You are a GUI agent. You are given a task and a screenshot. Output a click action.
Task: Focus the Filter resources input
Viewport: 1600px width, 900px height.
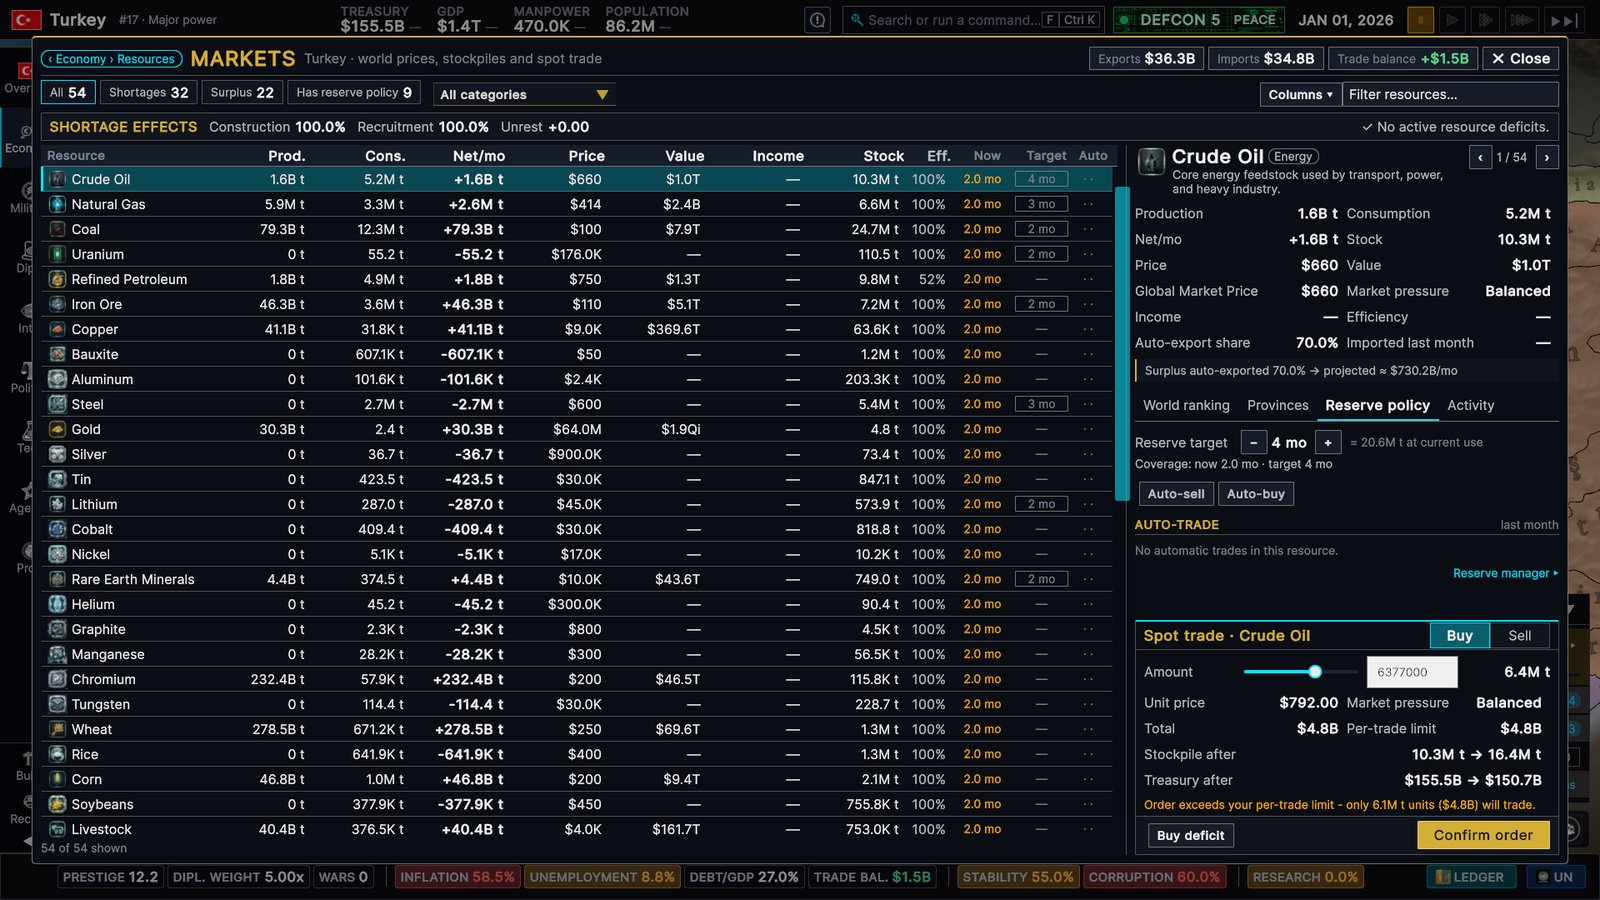[1450, 94]
